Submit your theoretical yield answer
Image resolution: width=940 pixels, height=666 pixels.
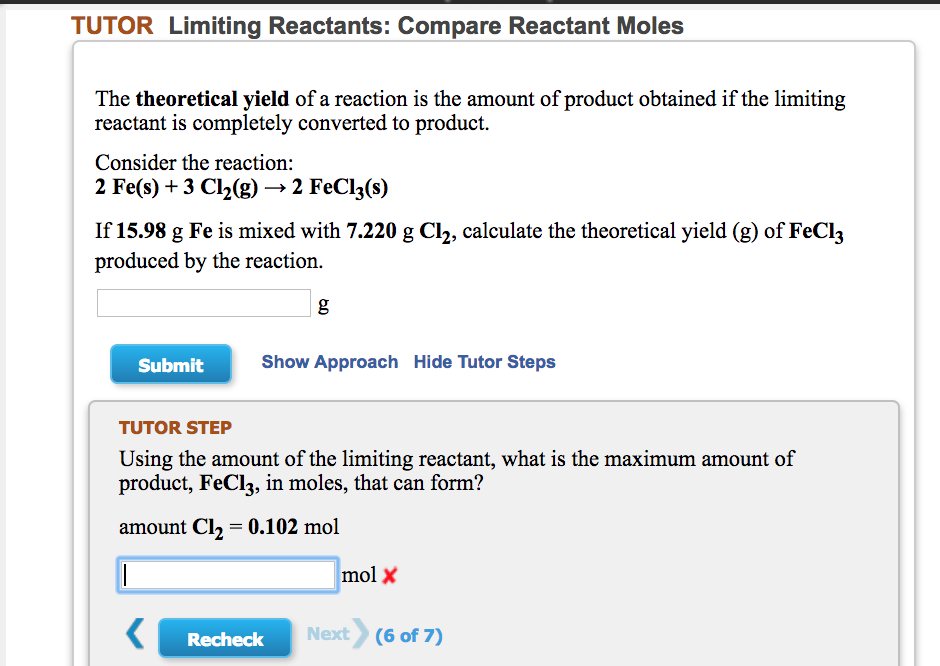pyautogui.click(x=170, y=364)
